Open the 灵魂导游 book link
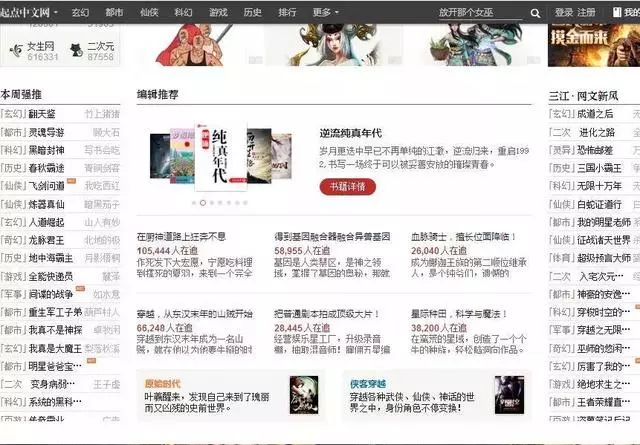640x445 pixels. [46, 132]
